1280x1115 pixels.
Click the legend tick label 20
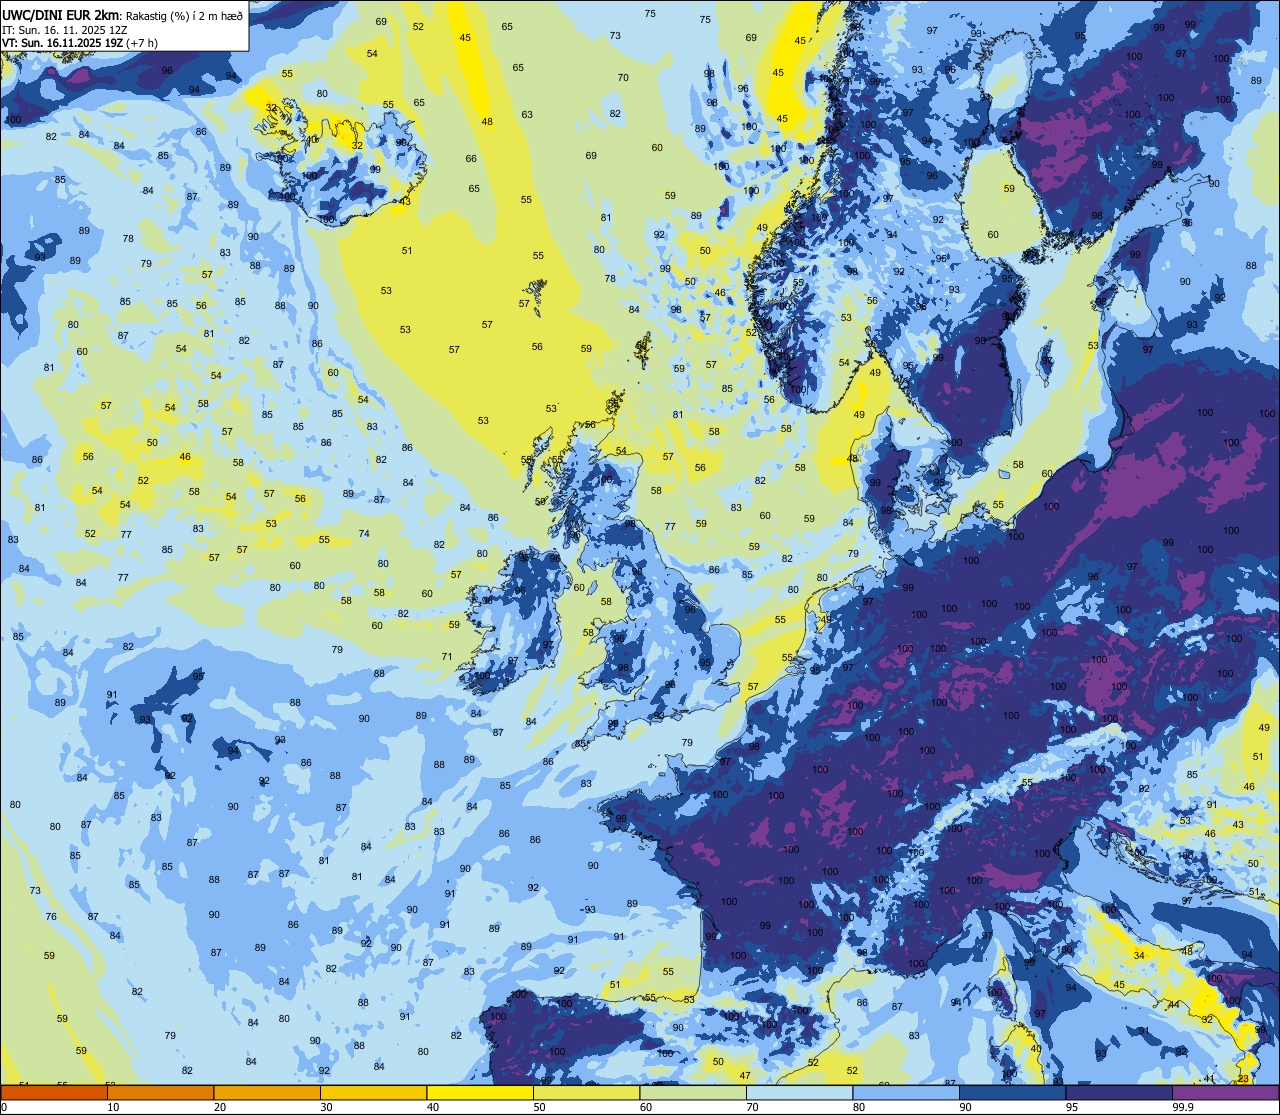click(220, 1107)
